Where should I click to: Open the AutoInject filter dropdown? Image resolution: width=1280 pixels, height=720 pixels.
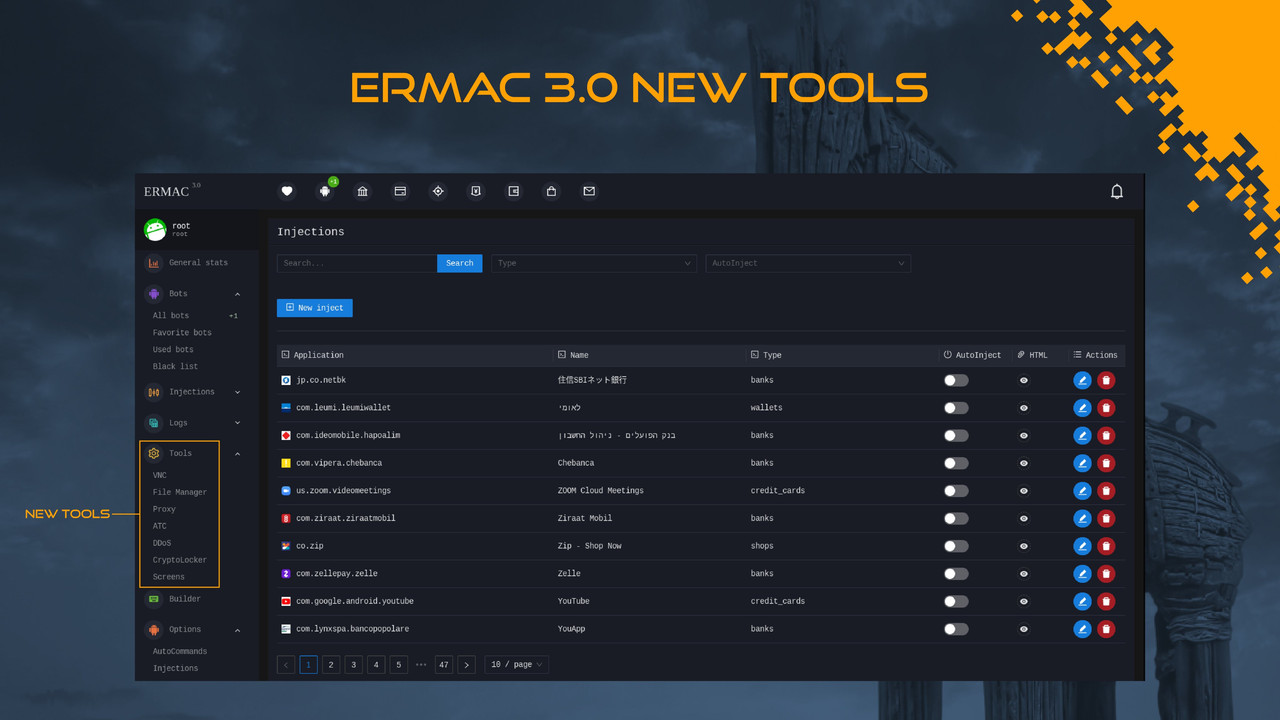[808, 263]
